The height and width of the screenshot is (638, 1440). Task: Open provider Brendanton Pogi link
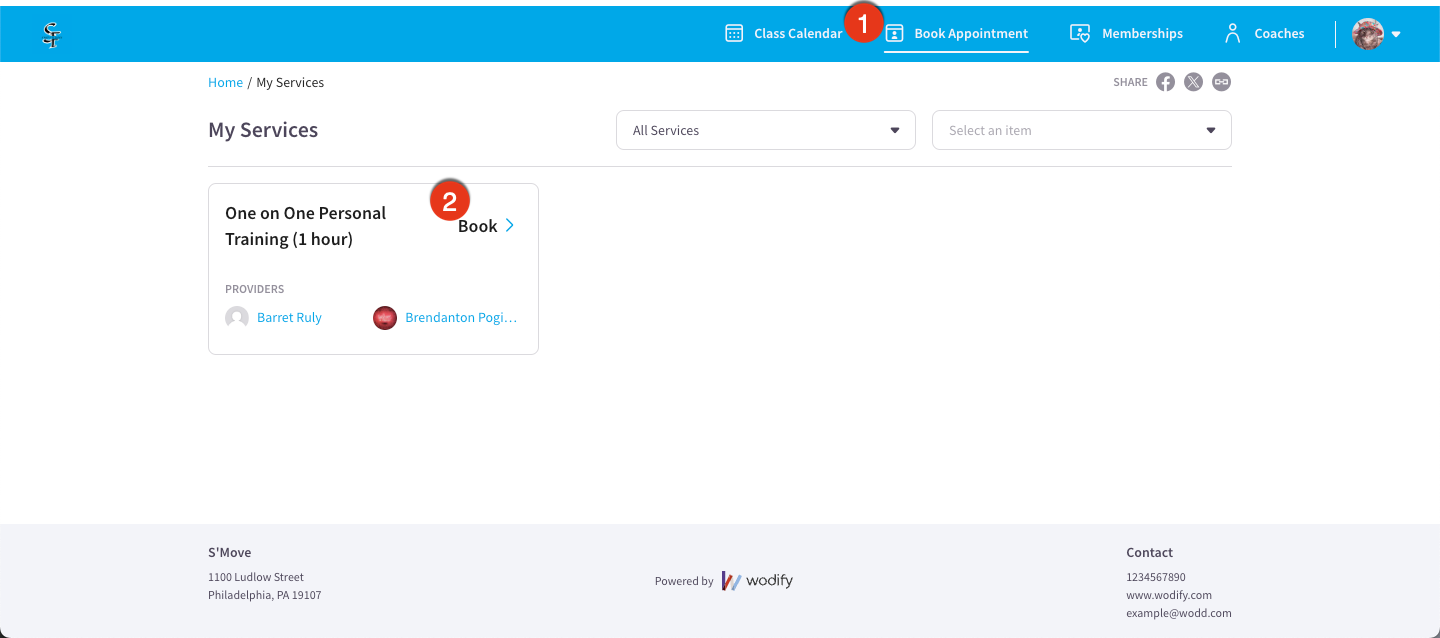click(x=461, y=318)
